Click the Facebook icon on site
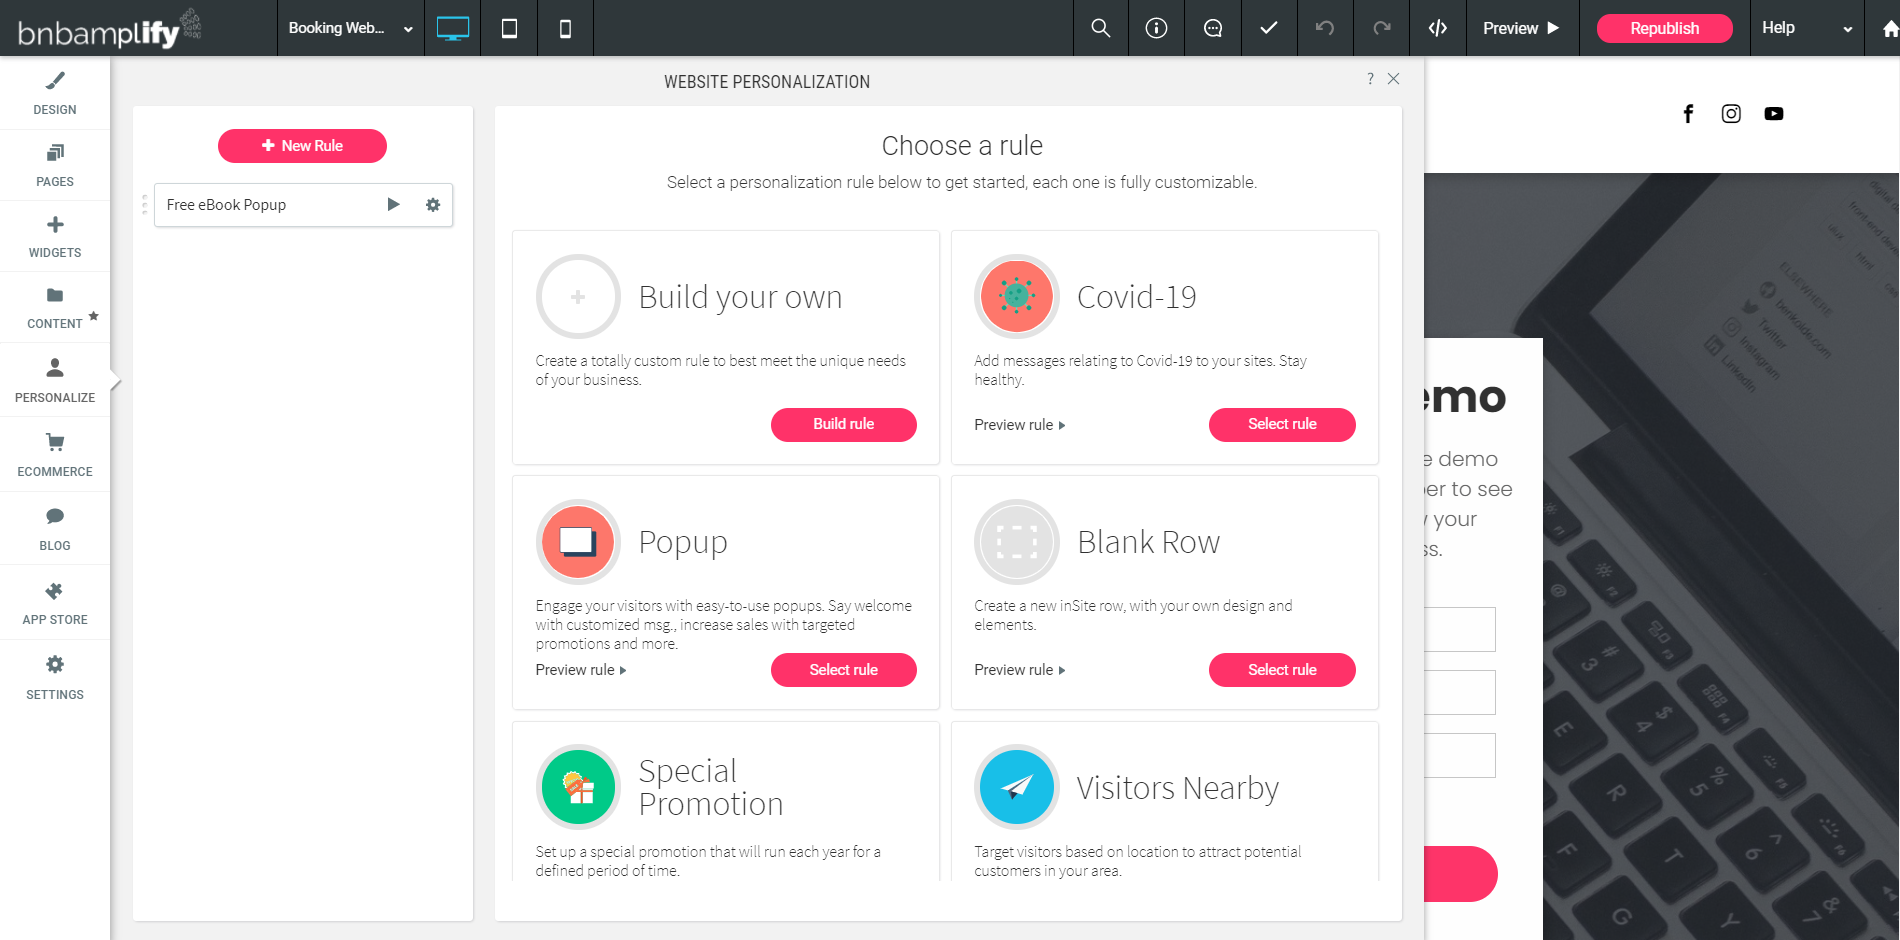1900x940 pixels. pyautogui.click(x=1688, y=114)
